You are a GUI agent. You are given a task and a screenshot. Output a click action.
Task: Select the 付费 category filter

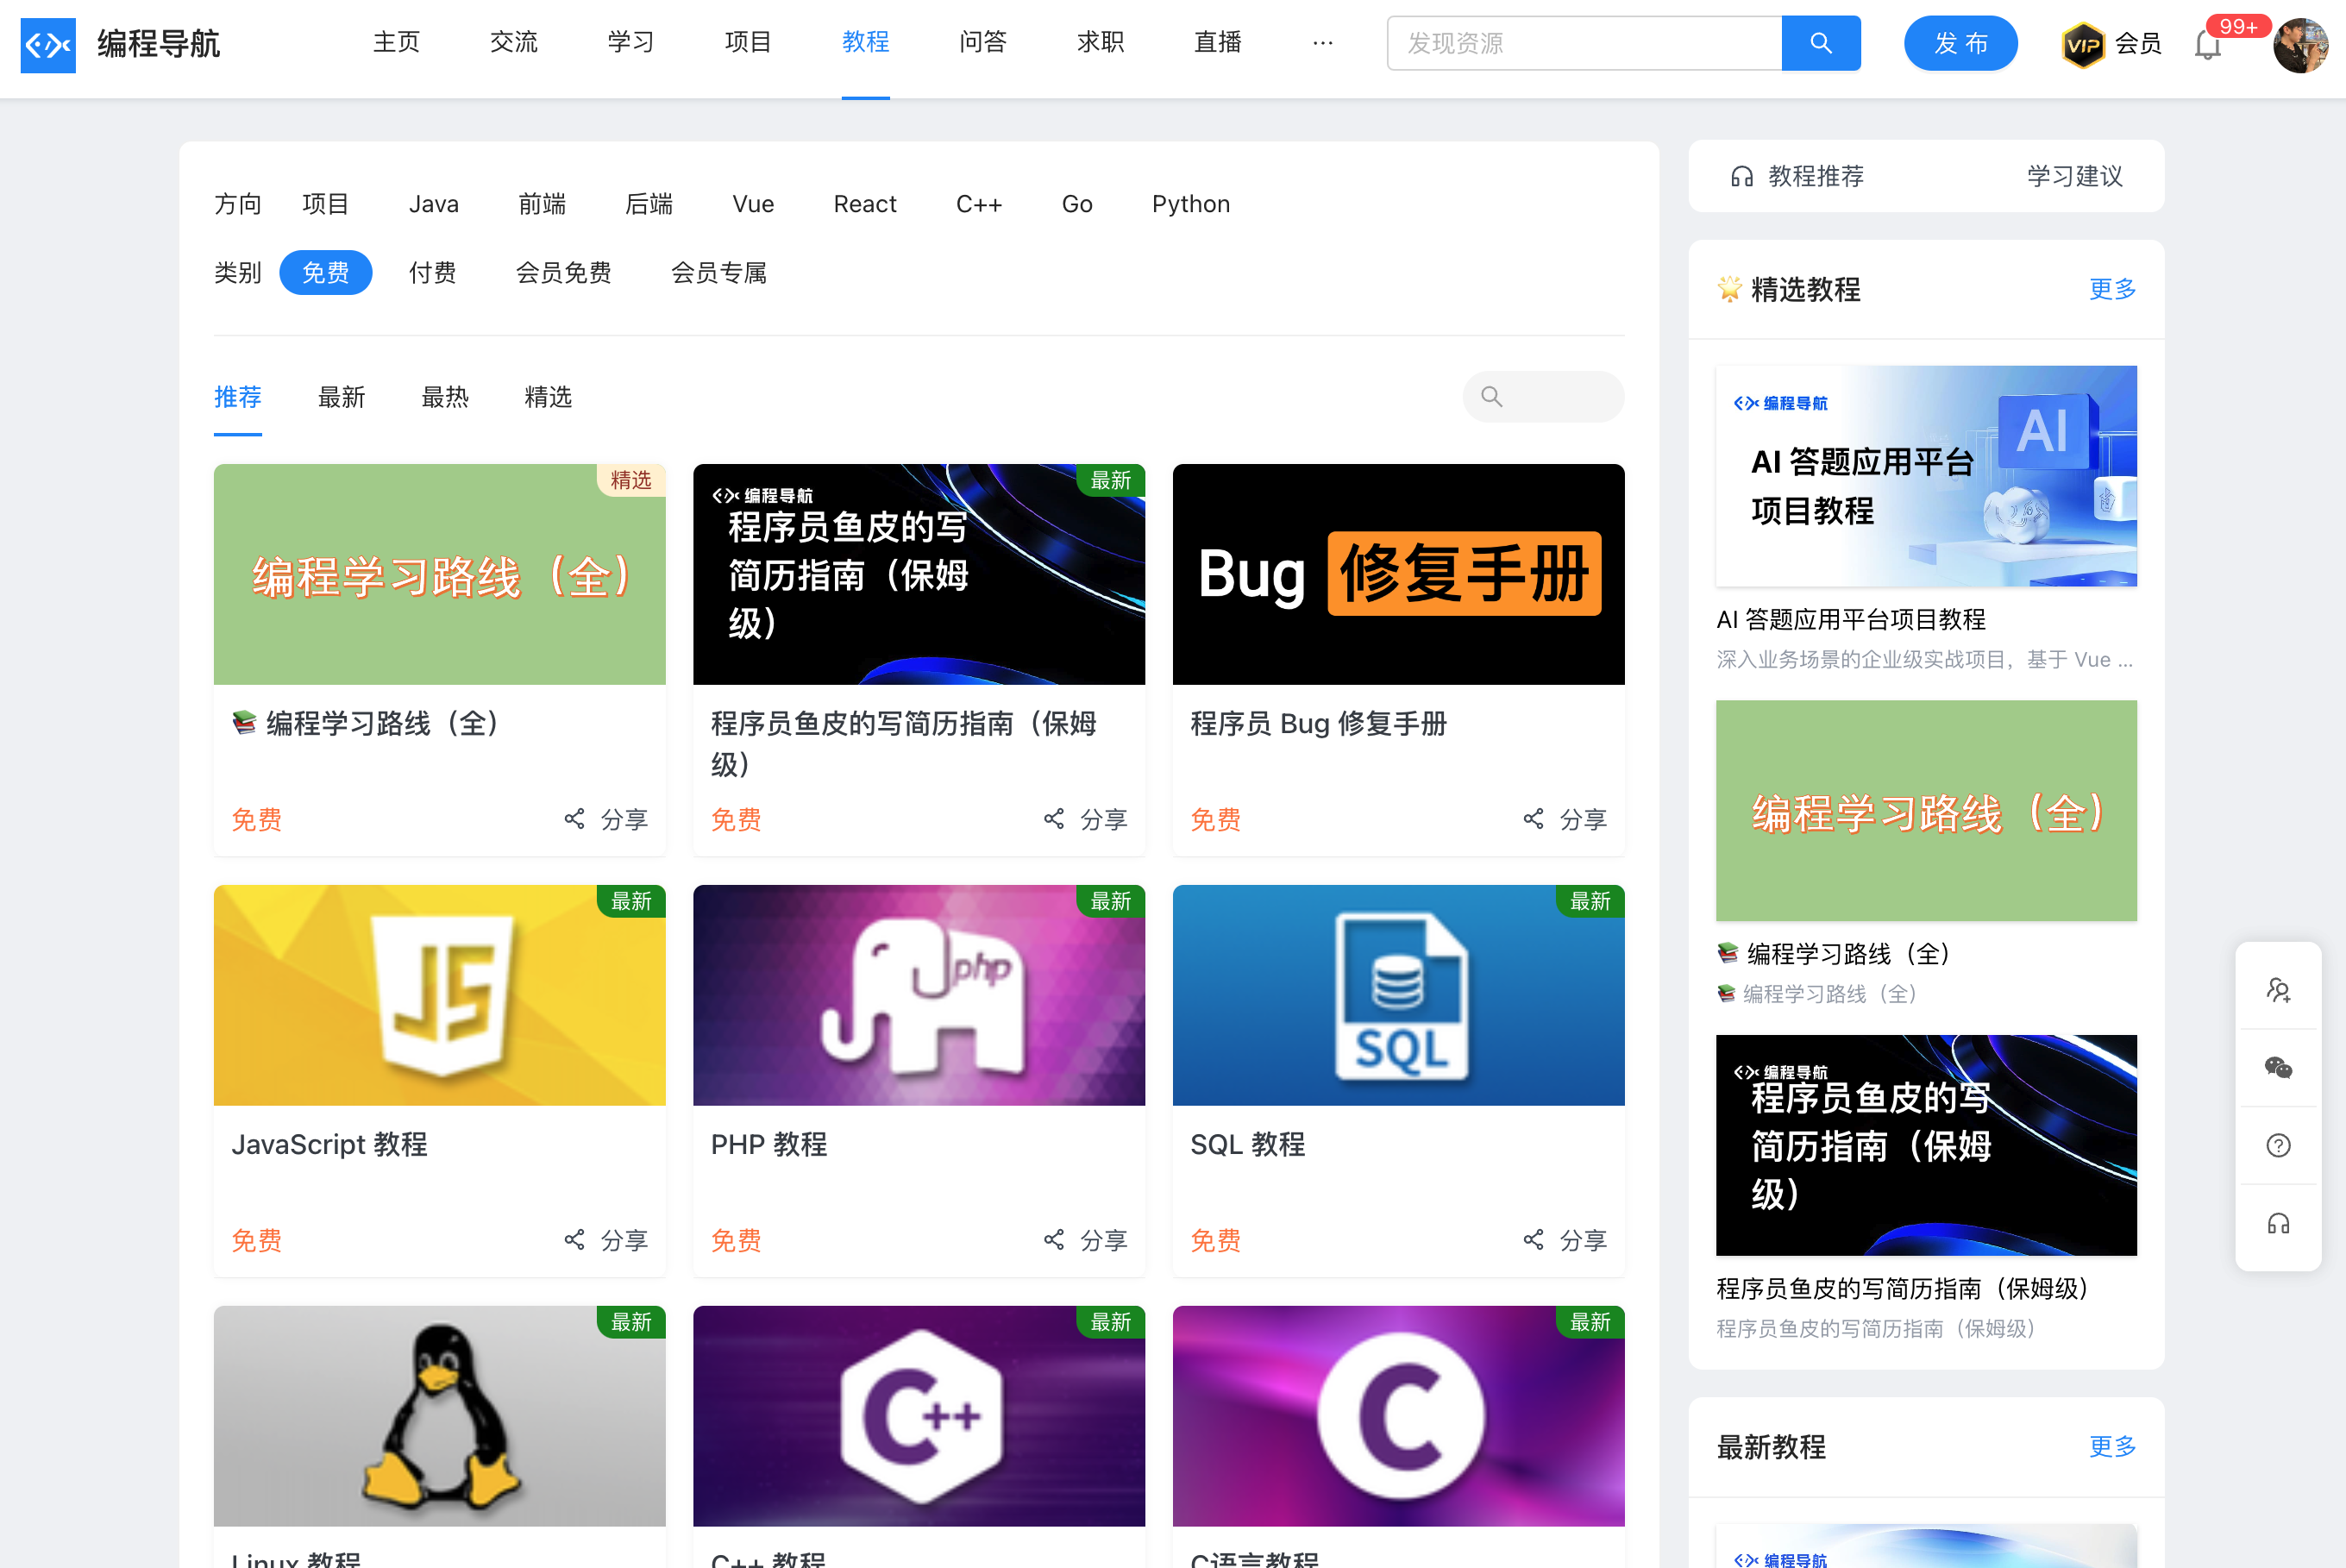pyautogui.click(x=432, y=273)
